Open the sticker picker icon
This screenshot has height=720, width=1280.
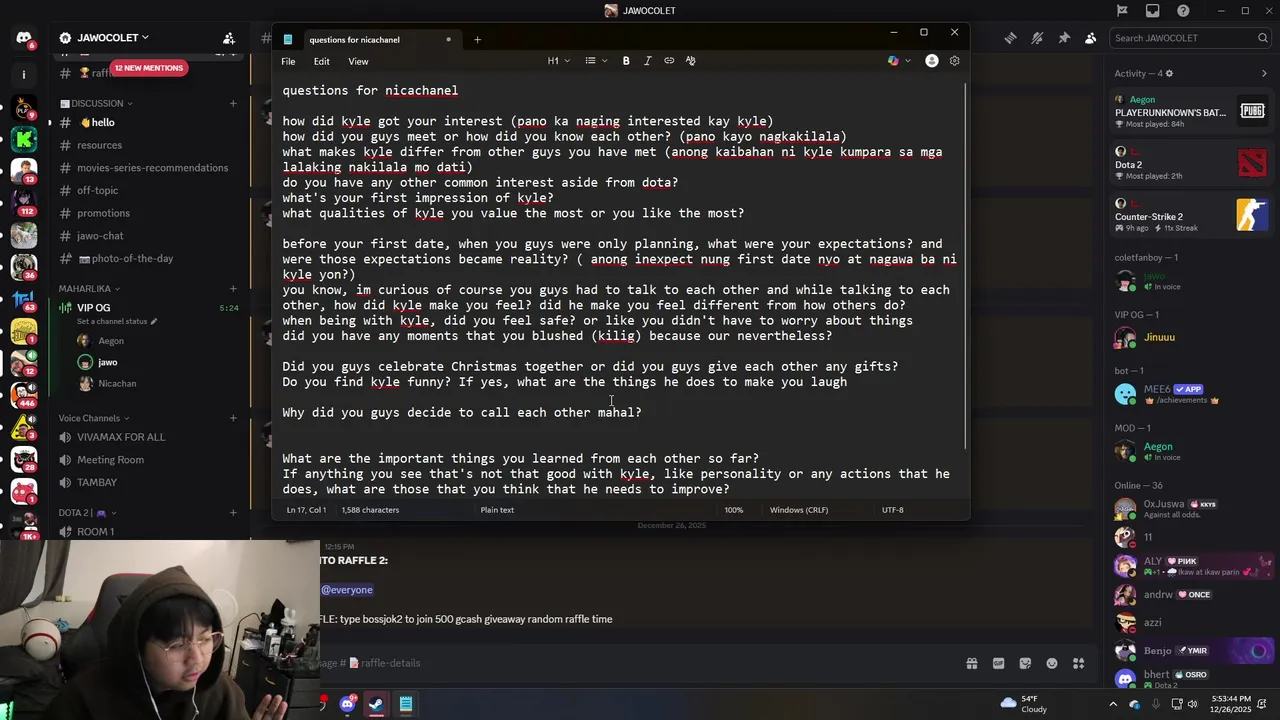pos(1025,663)
